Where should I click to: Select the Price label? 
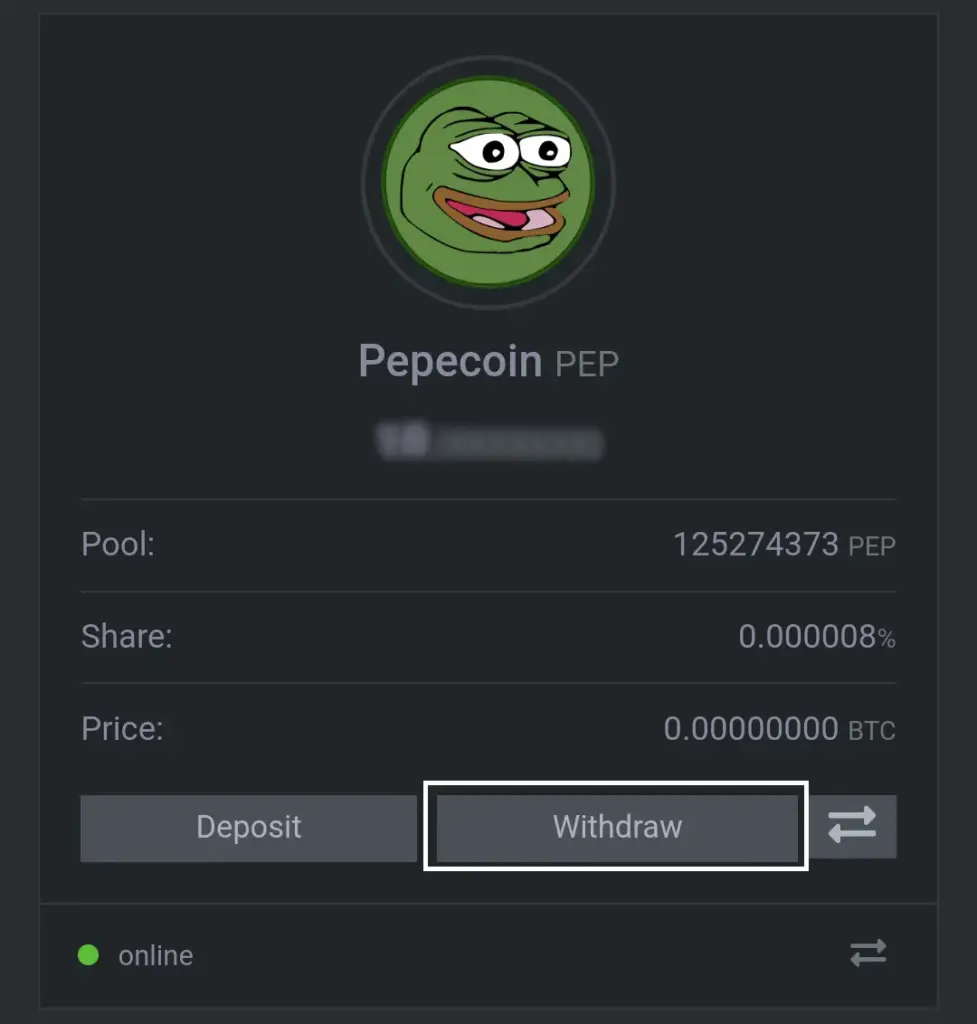(x=122, y=729)
